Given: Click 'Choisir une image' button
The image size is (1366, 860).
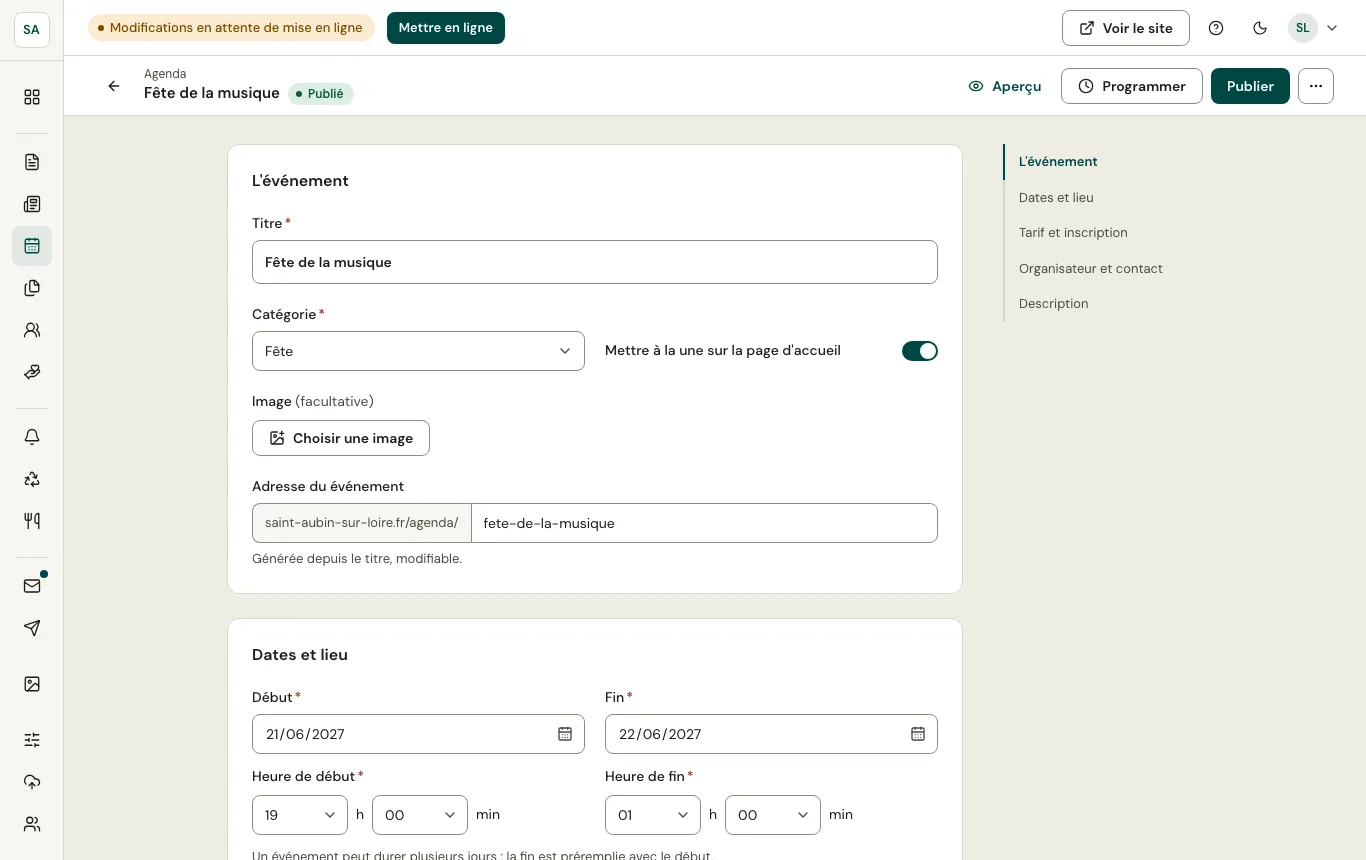Looking at the screenshot, I should coord(341,438).
